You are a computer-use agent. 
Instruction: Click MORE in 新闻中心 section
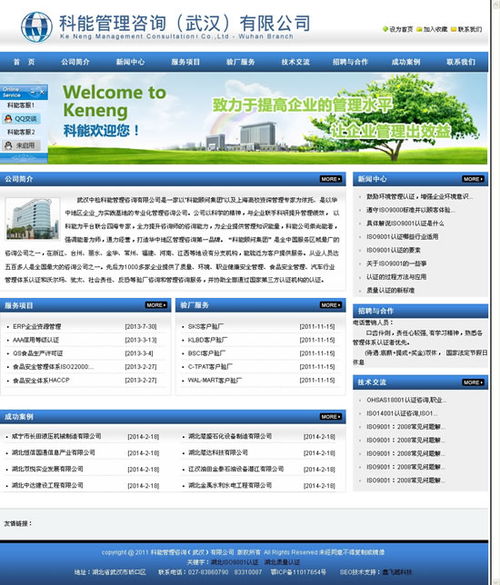(x=473, y=179)
